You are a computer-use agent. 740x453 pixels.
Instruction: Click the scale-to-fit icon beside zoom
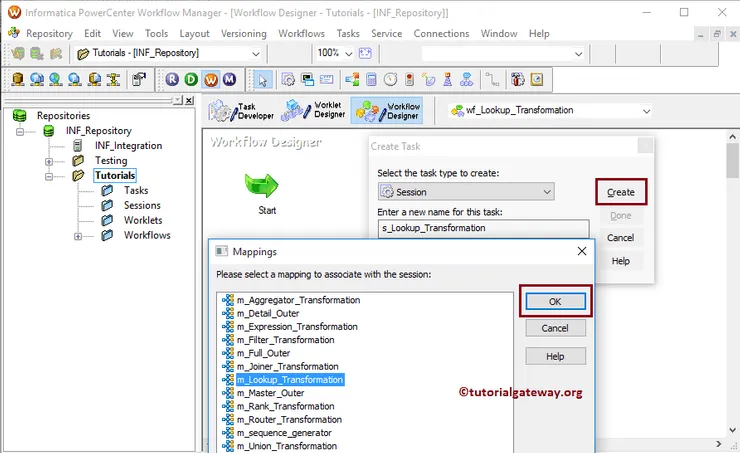coord(365,53)
